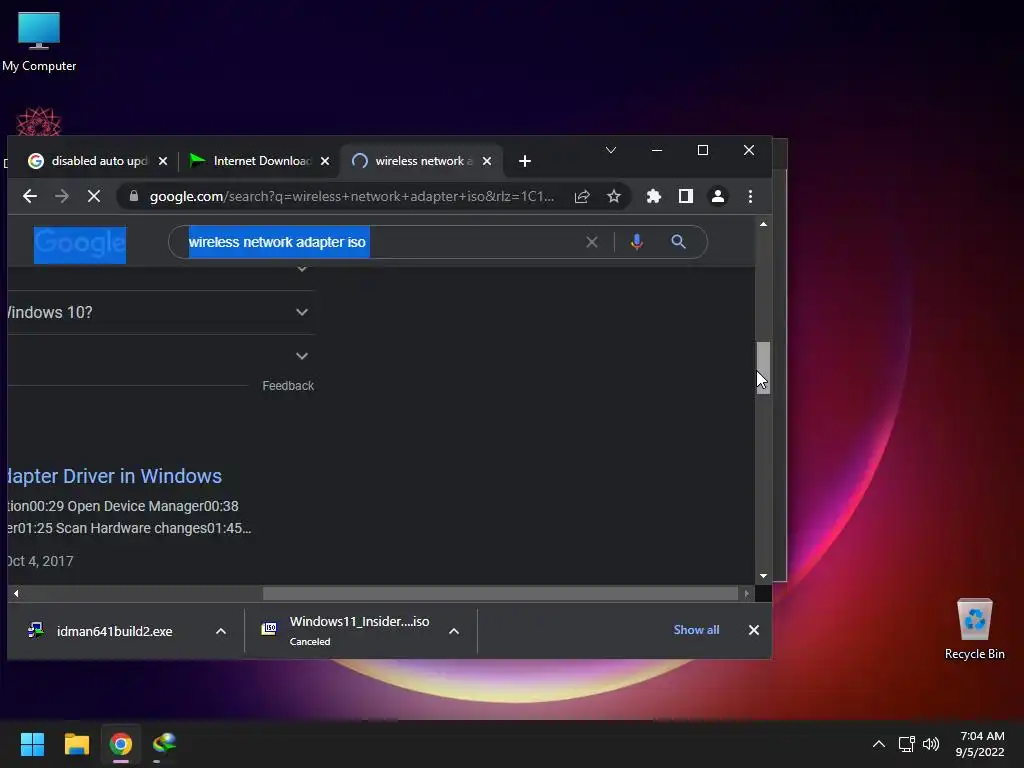Close the 'disabled auto upd' tab
The height and width of the screenshot is (768, 1024).
click(x=163, y=161)
